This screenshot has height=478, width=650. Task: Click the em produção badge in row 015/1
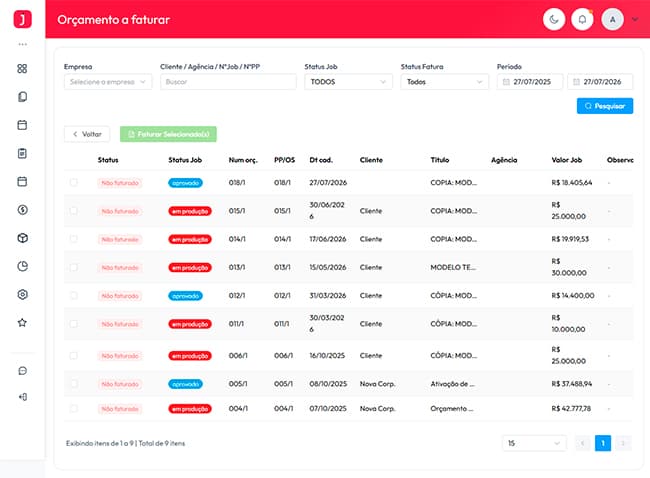[190, 211]
